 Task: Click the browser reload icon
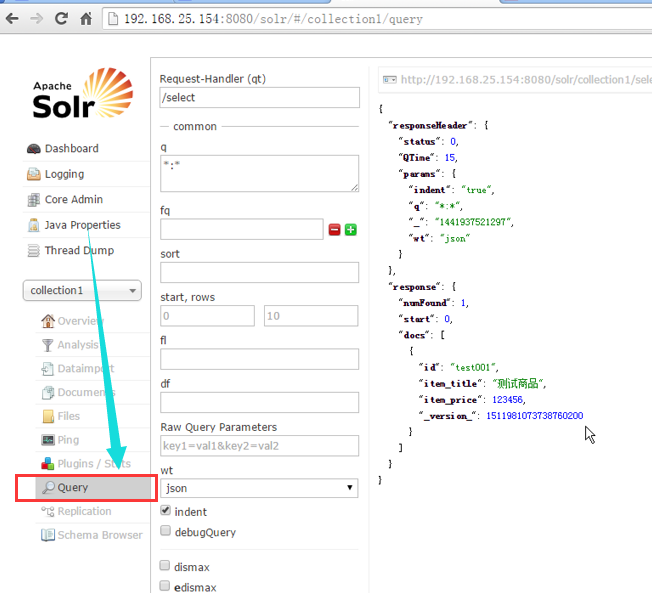(x=62, y=19)
